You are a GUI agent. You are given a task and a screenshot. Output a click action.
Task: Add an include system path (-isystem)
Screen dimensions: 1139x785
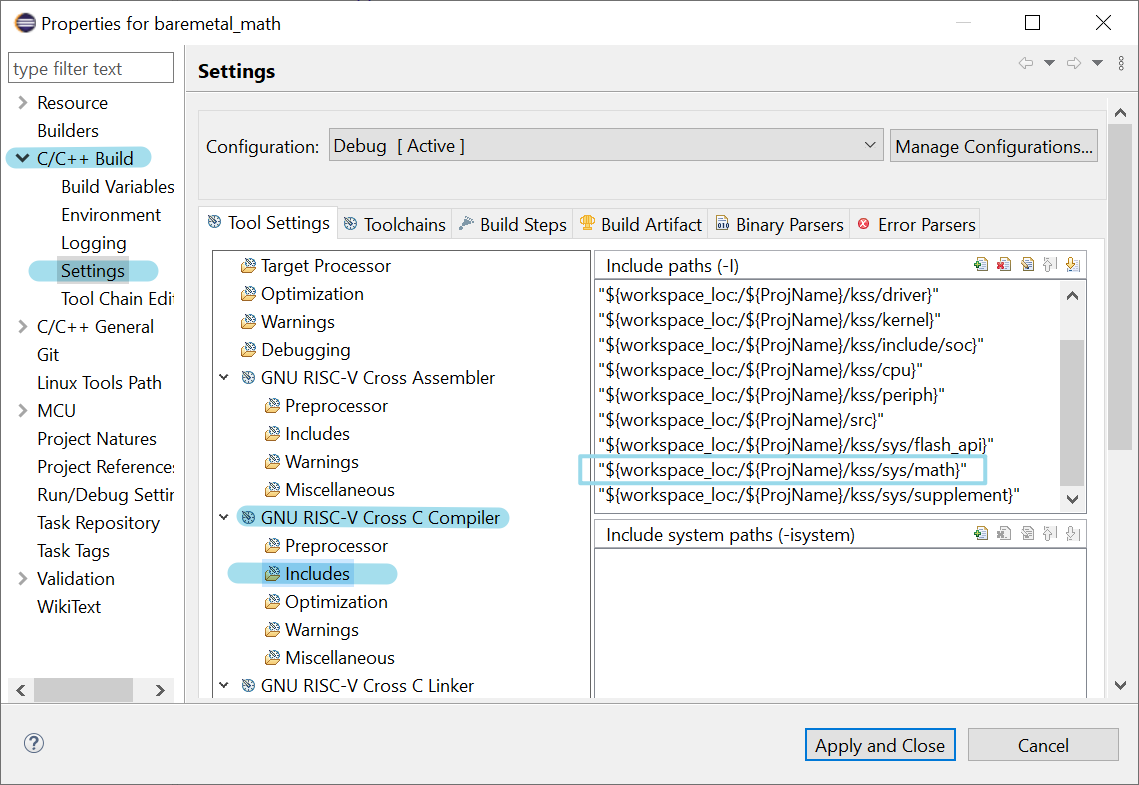(981, 534)
